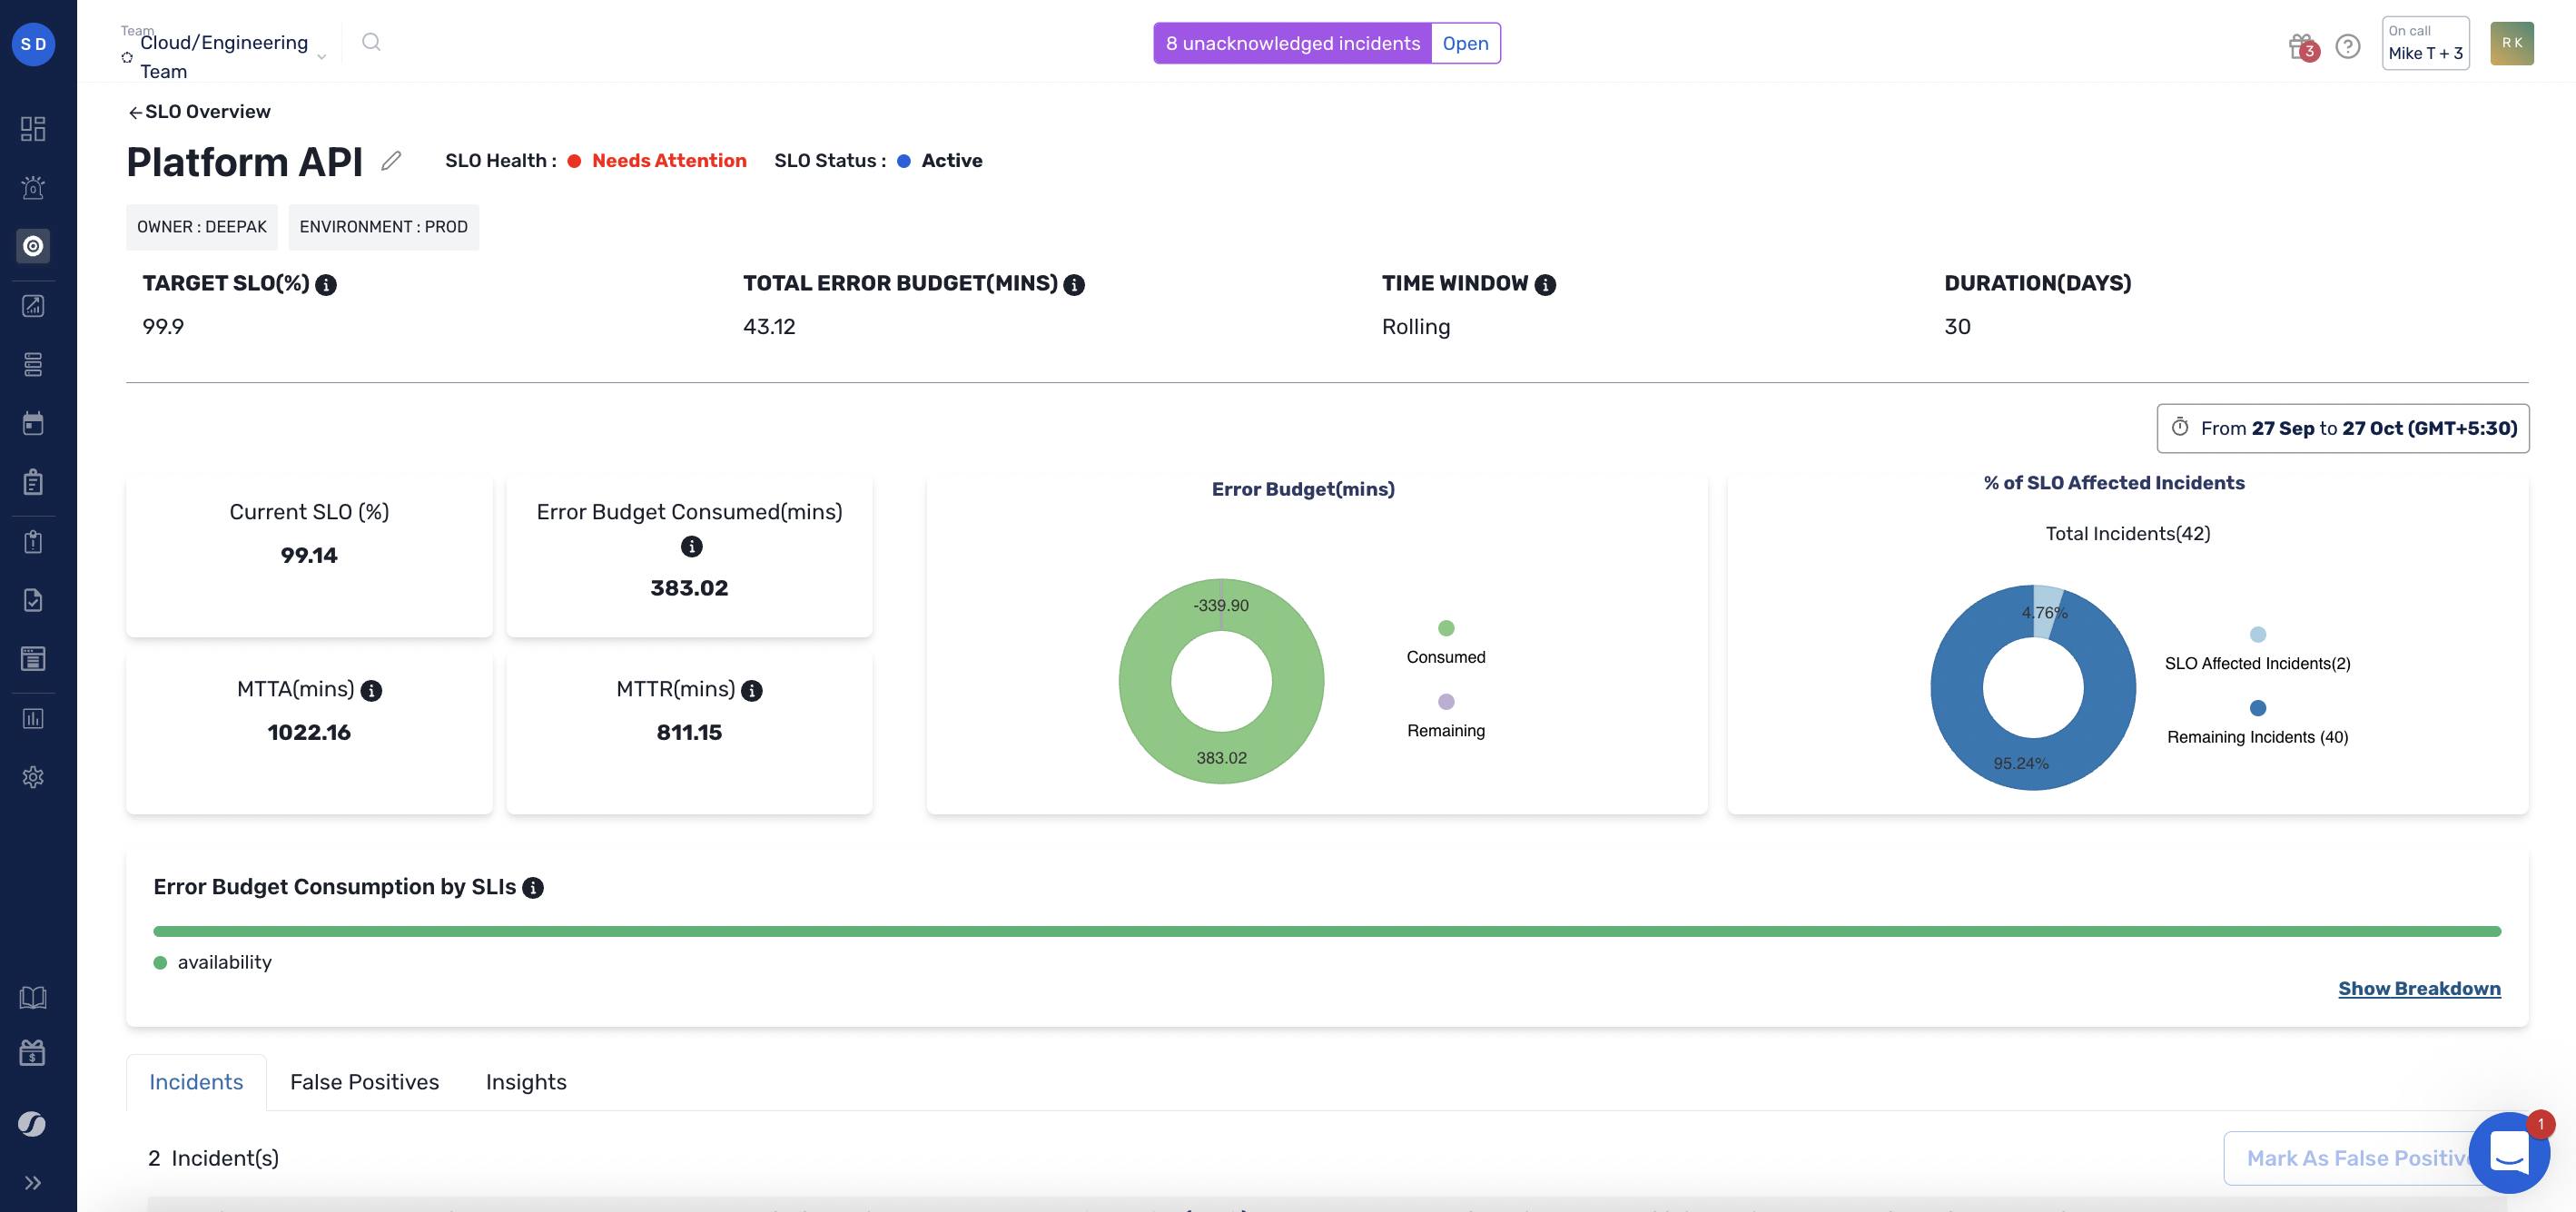2576x1212 pixels.
Task: Click the Show Breakdown link
Action: point(2418,988)
